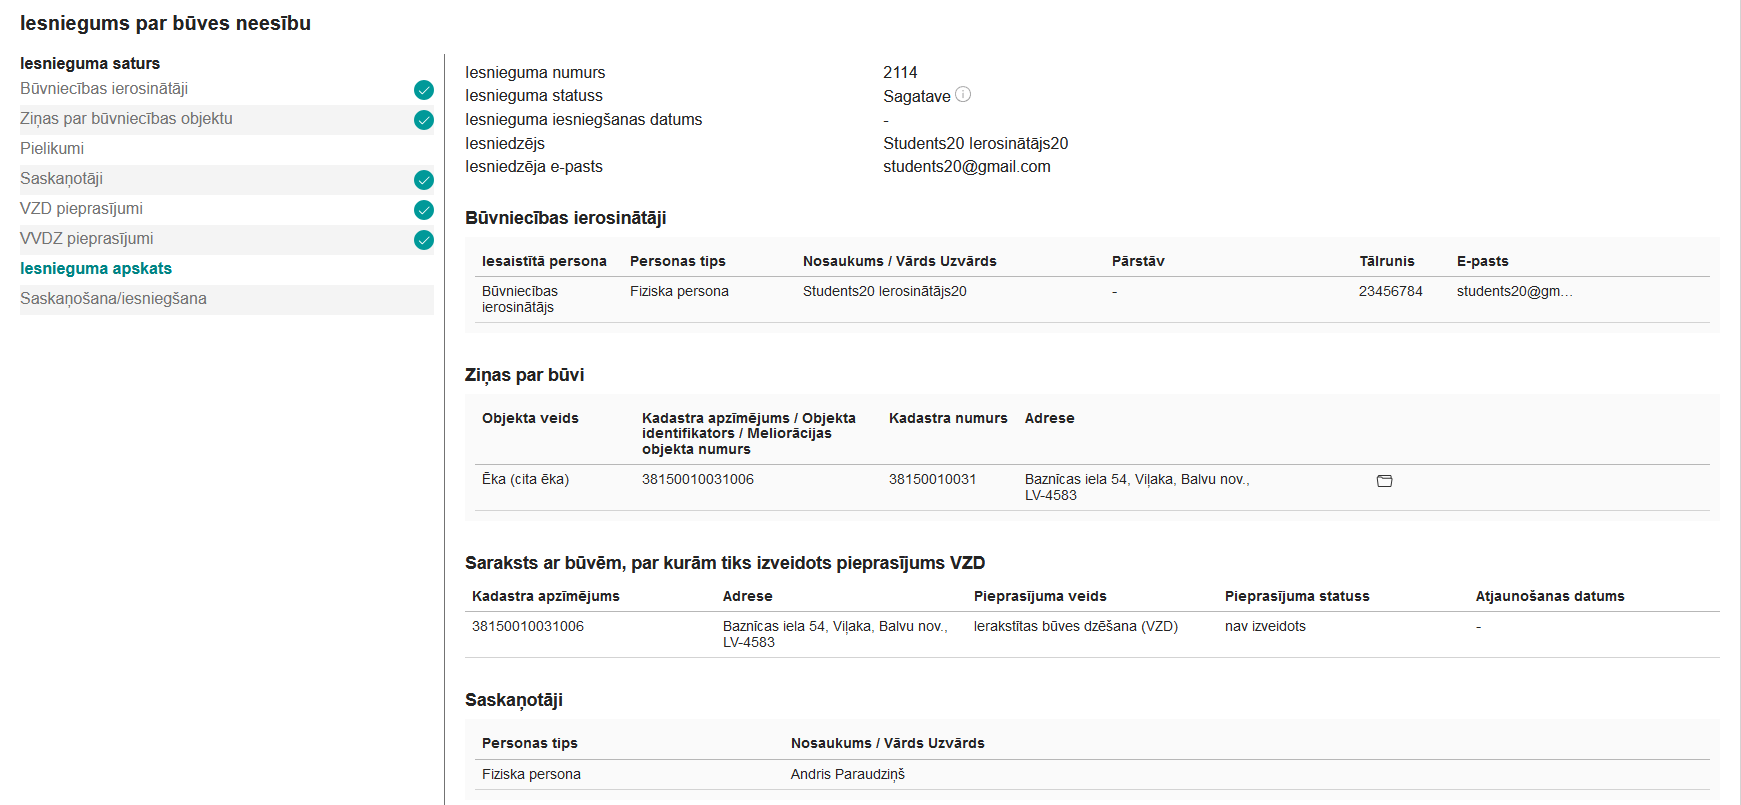The width and height of the screenshot is (1741, 805).
Task: Go to Ziņas par būvniecības objektu step
Action: 126,119
